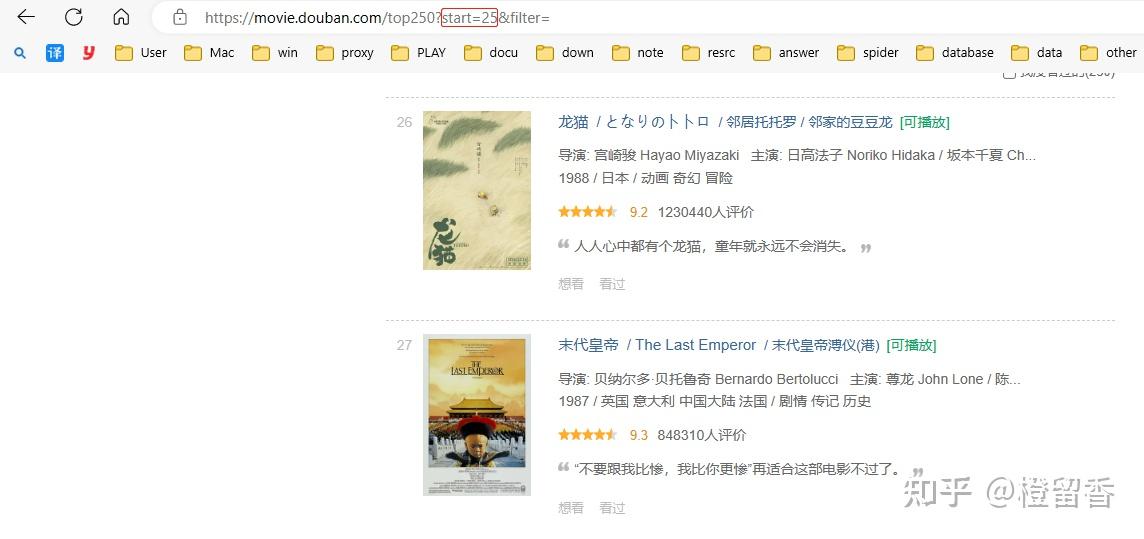Reload the page with refresh icon
The height and width of the screenshot is (539, 1144).
(x=73, y=17)
